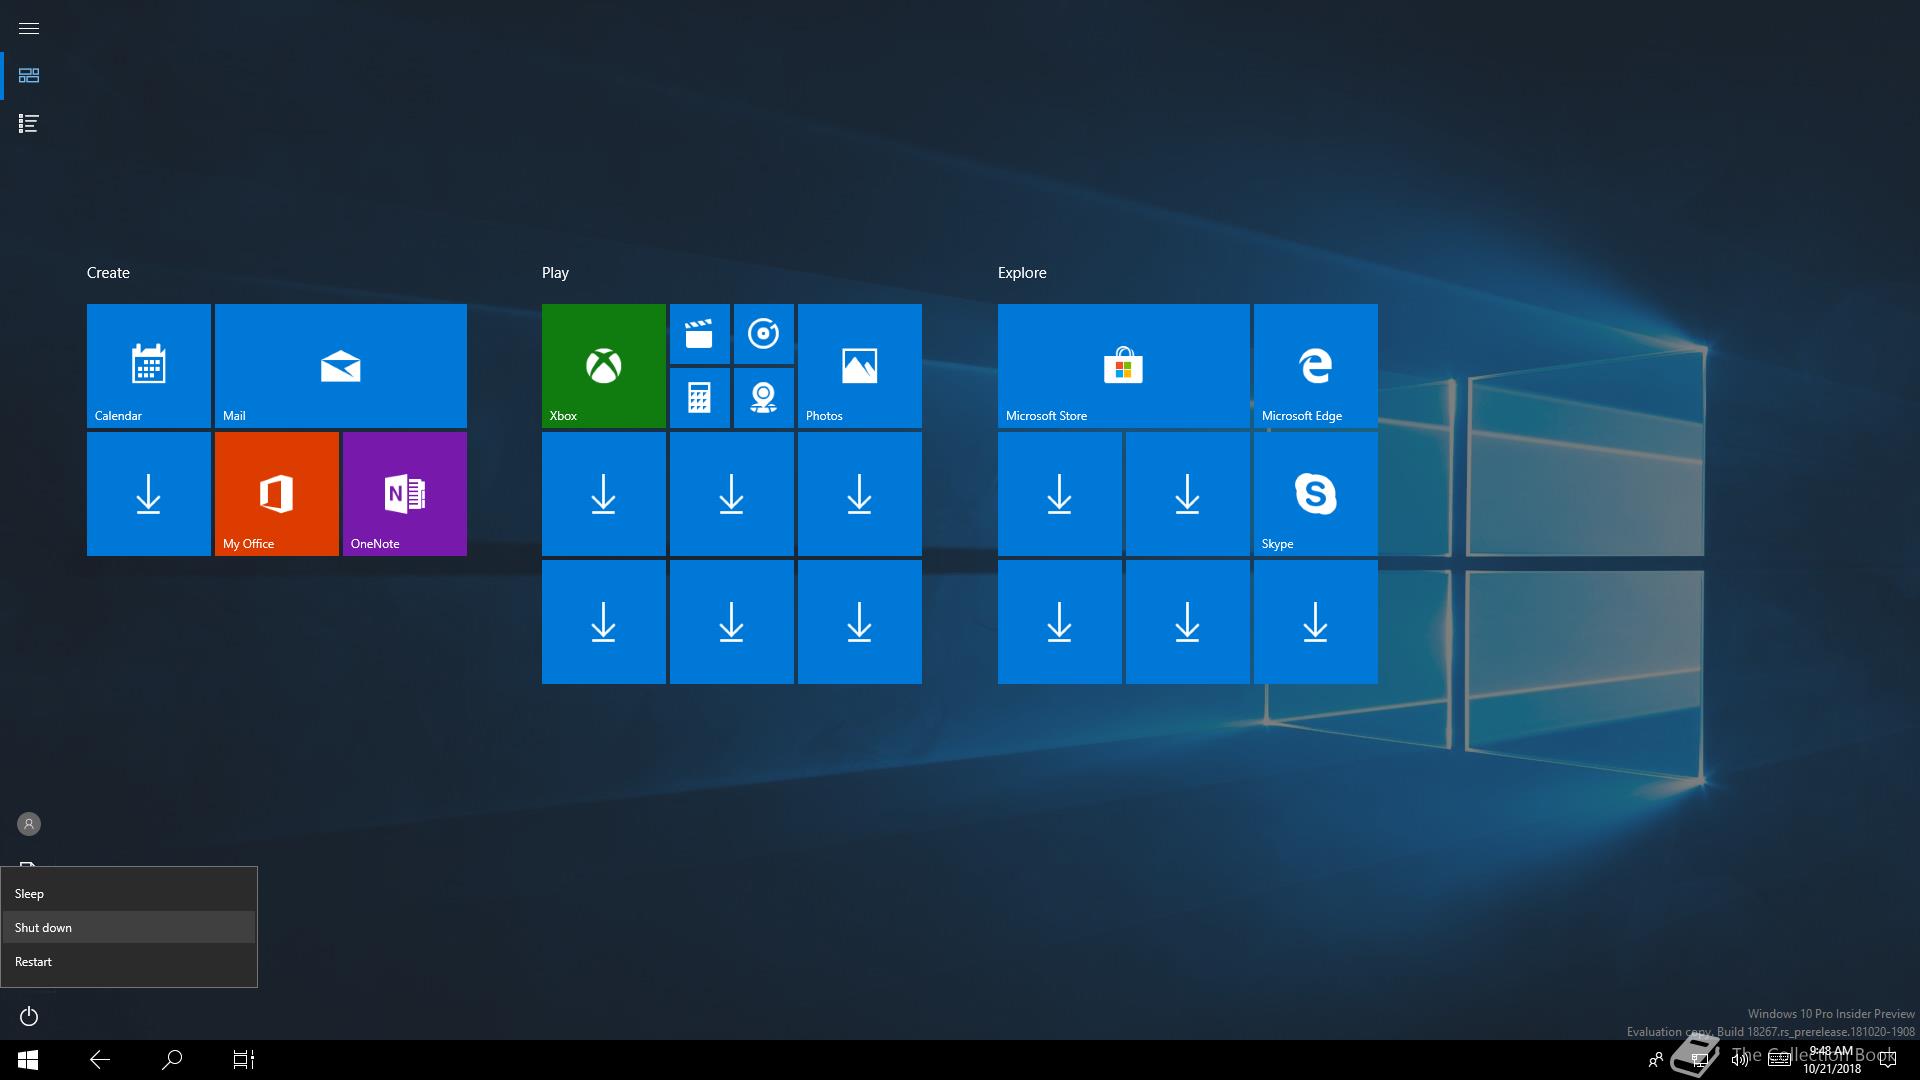The width and height of the screenshot is (1920, 1080).
Task: Select the Play group header
Action: pyautogui.click(x=555, y=273)
